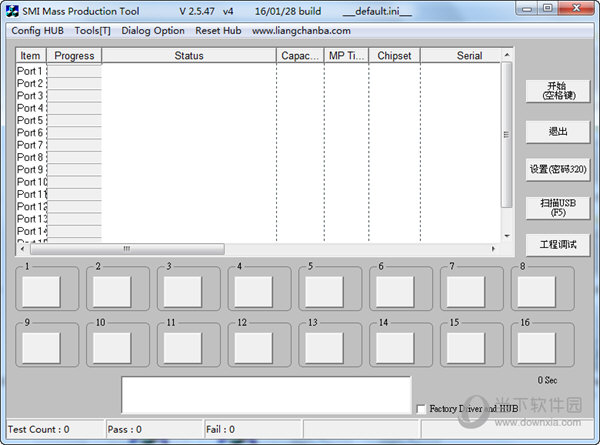Click port slot box 11
Viewport: 600px width, 445px height.
coord(183,347)
